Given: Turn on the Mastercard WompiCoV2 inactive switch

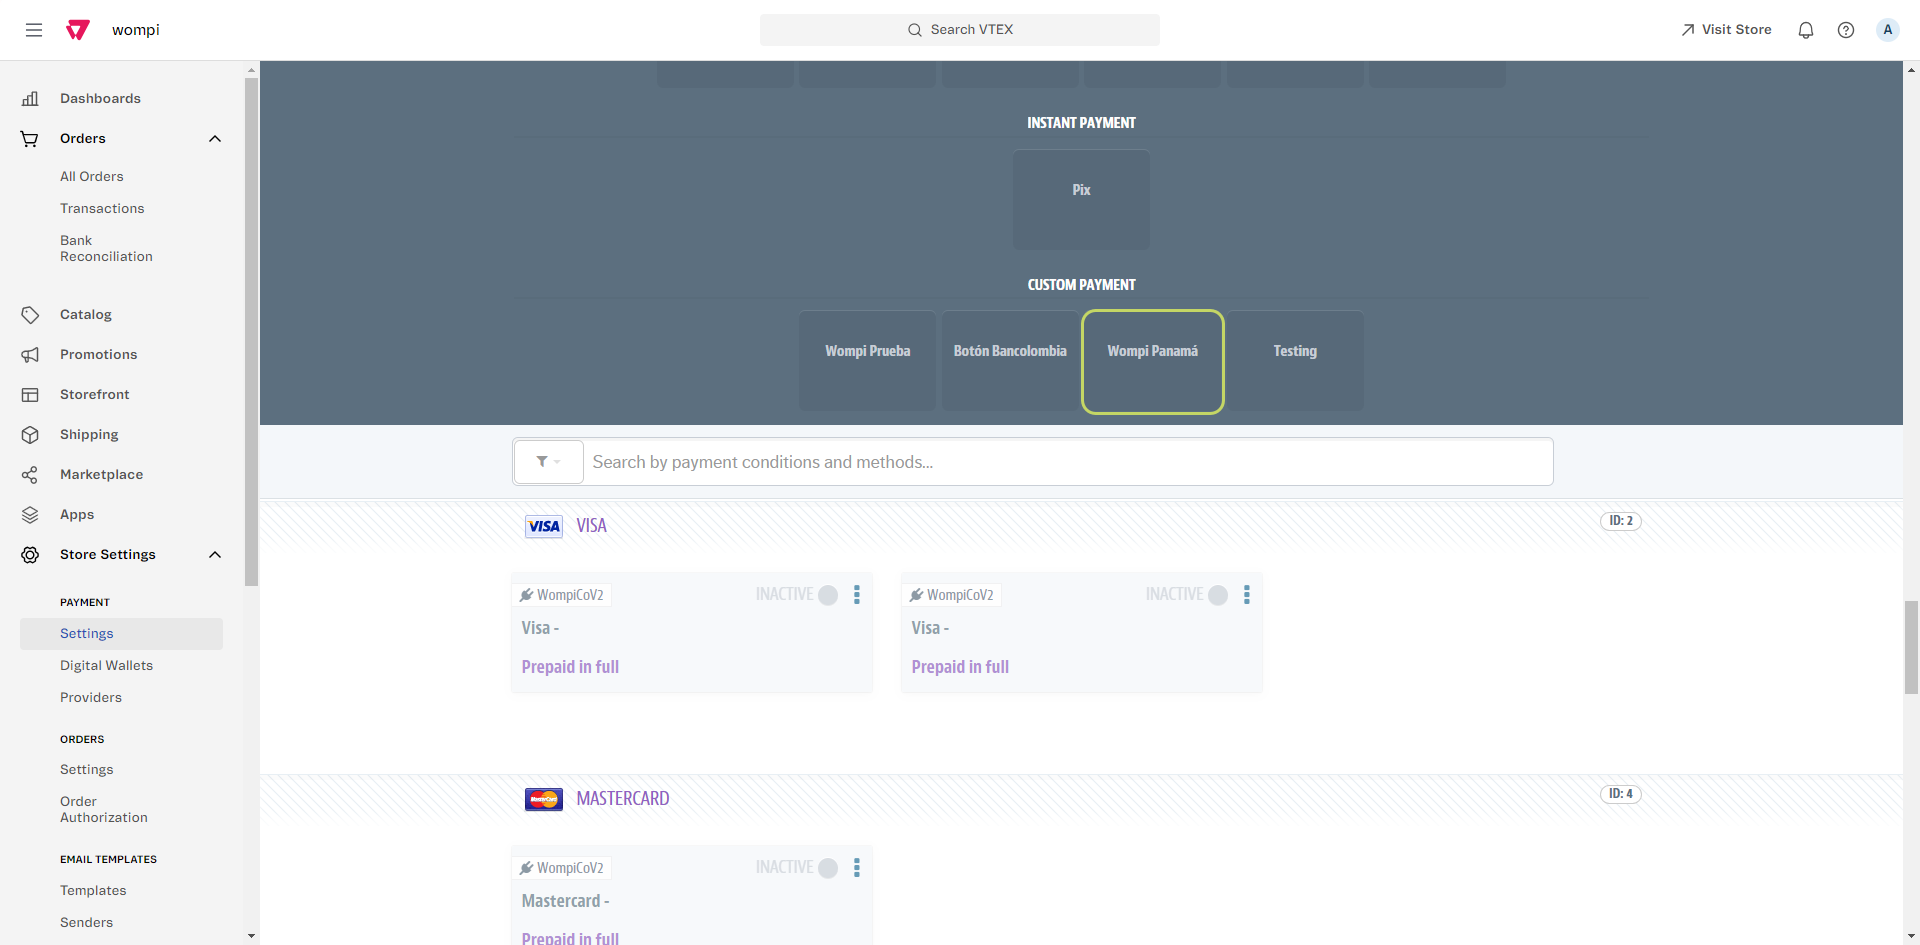Looking at the screenshot, I should (x=828, y=868).
